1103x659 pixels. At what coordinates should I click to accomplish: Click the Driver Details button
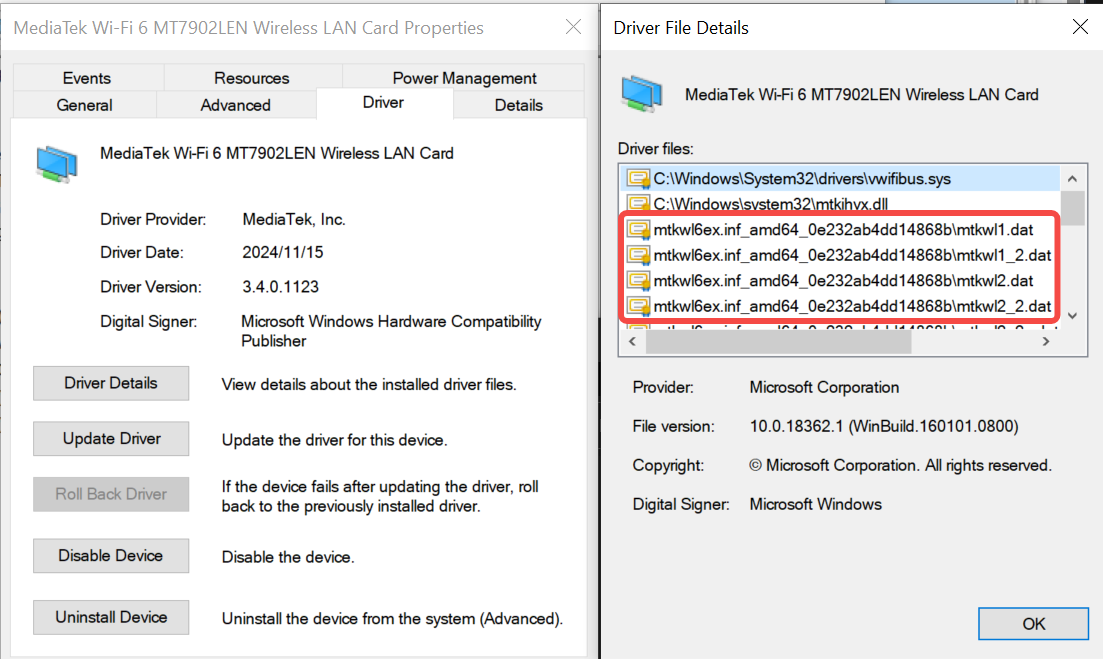pos(111,383)
